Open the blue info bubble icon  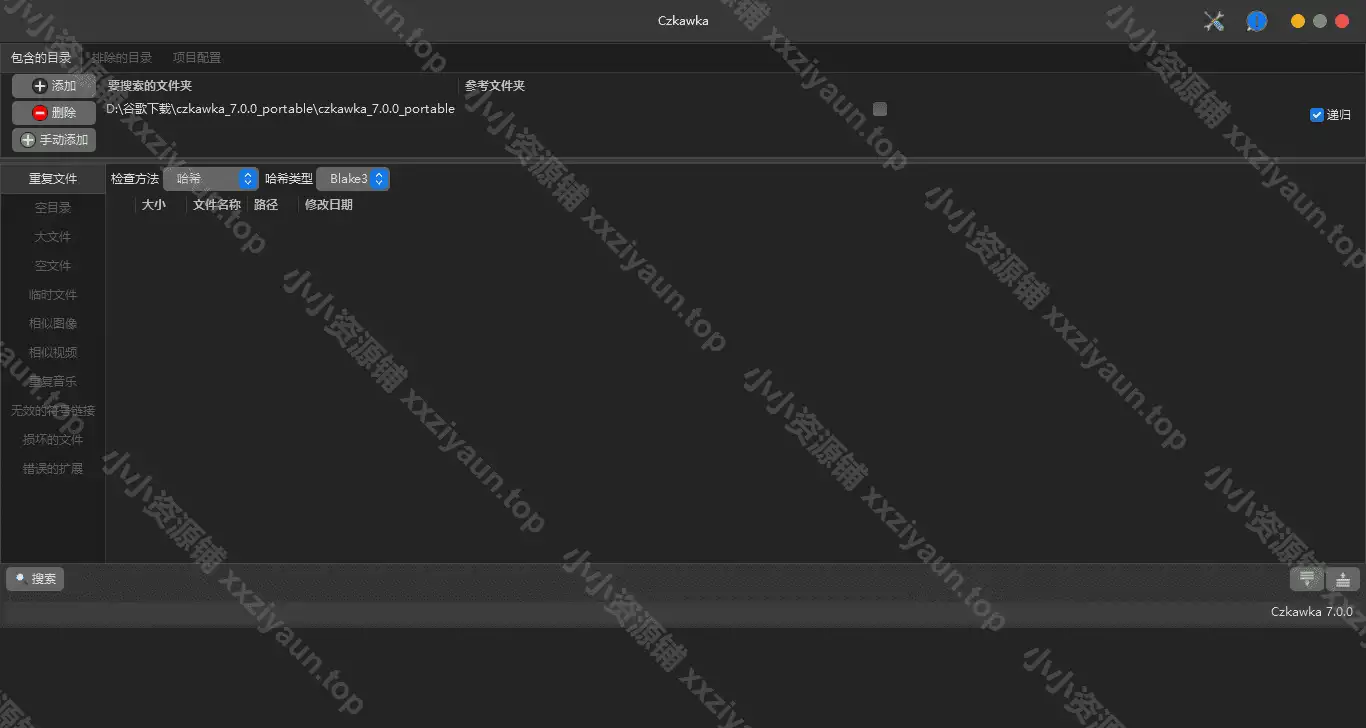click(1257, 21)
